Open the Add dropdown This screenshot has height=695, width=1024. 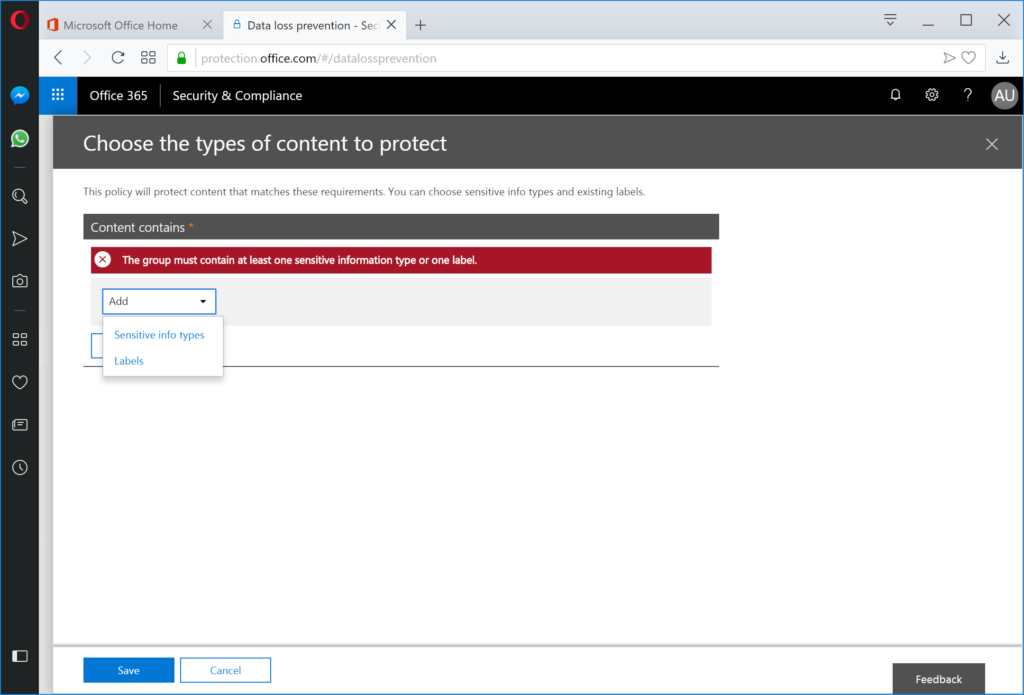(x=158, y=300)
